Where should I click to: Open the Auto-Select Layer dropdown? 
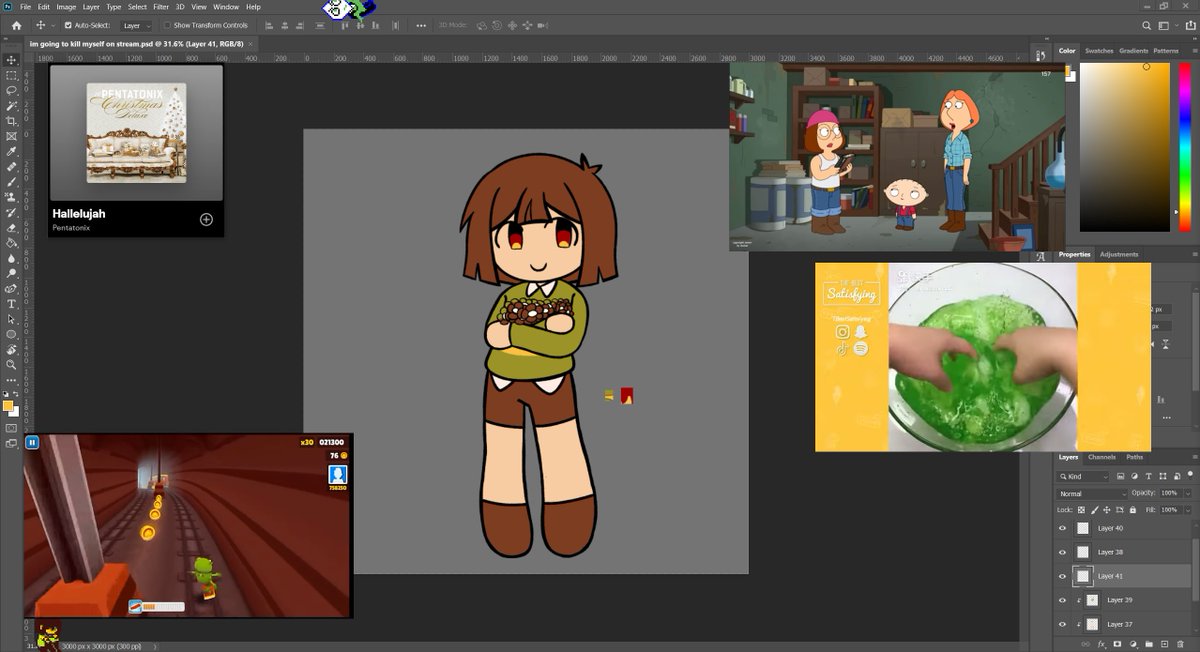137,25
